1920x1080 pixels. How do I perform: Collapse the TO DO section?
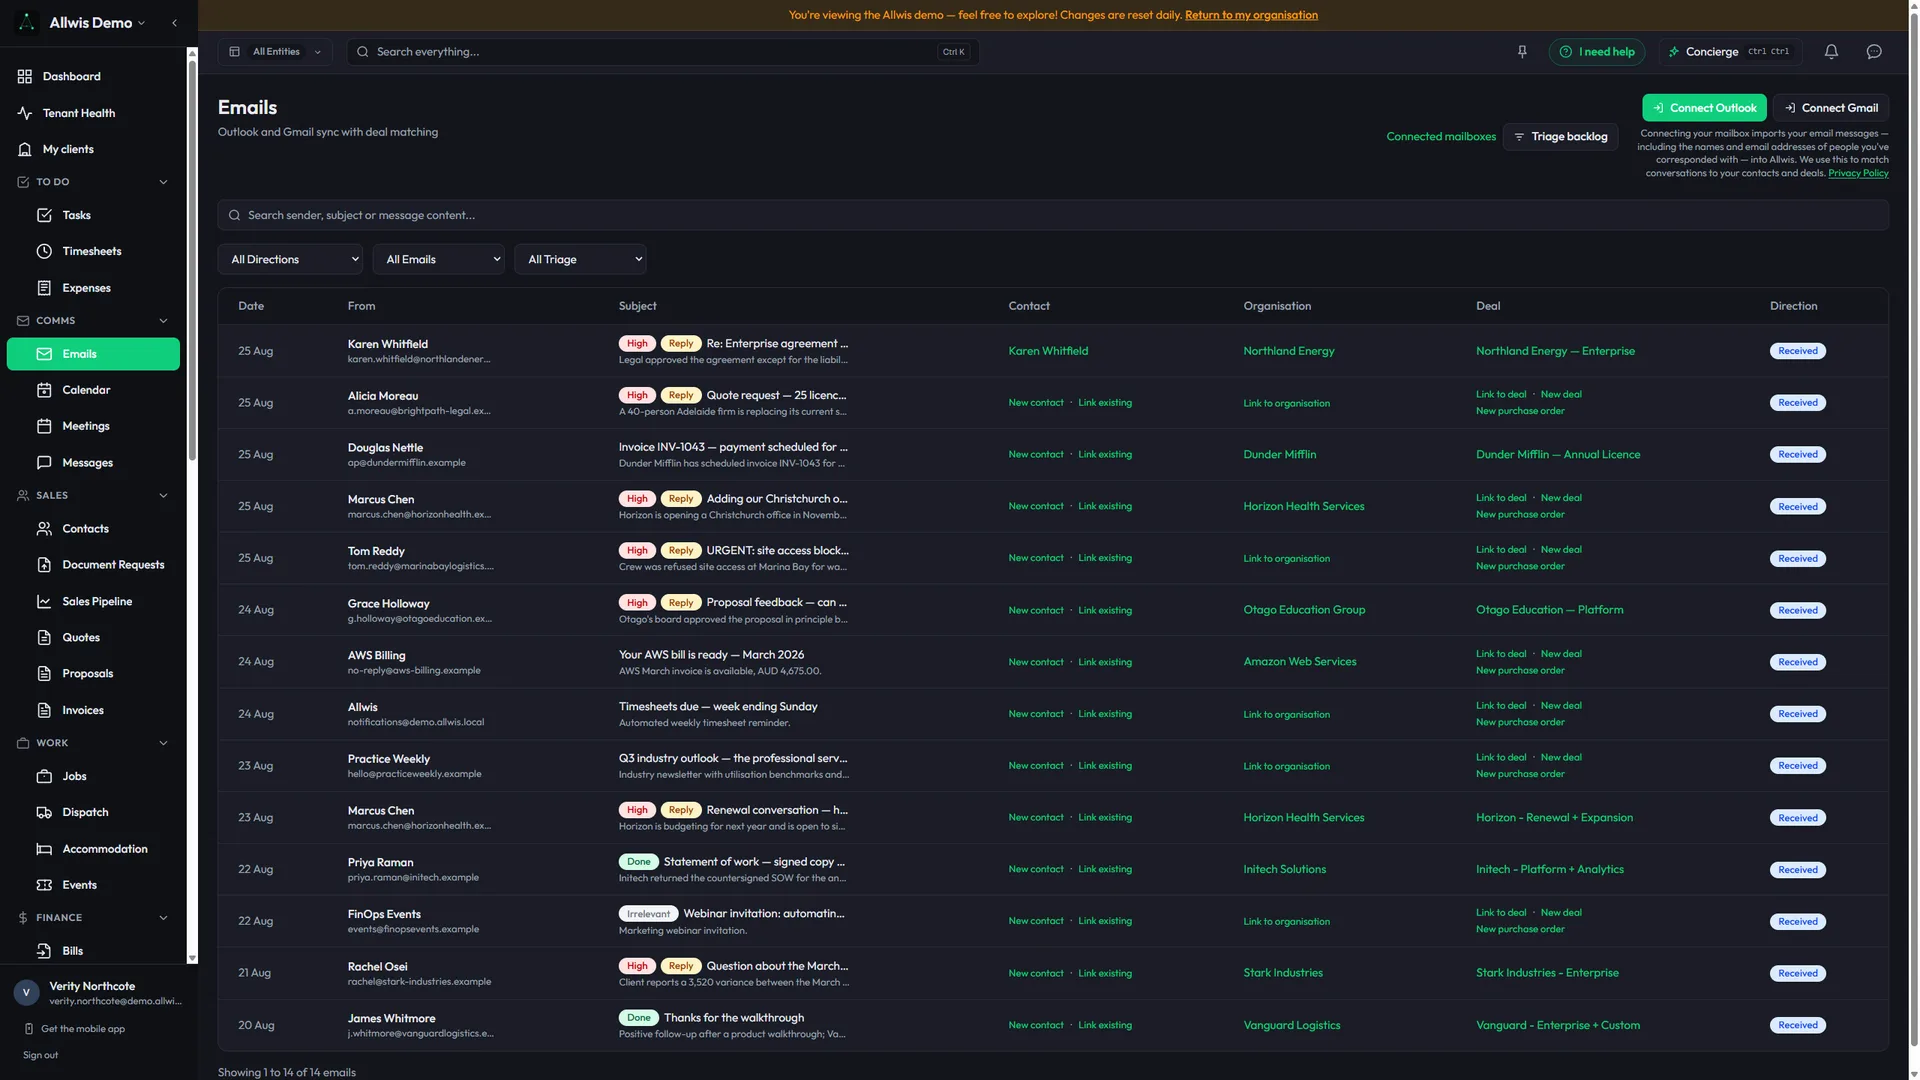pyautogui.click(x=163, y=182)
